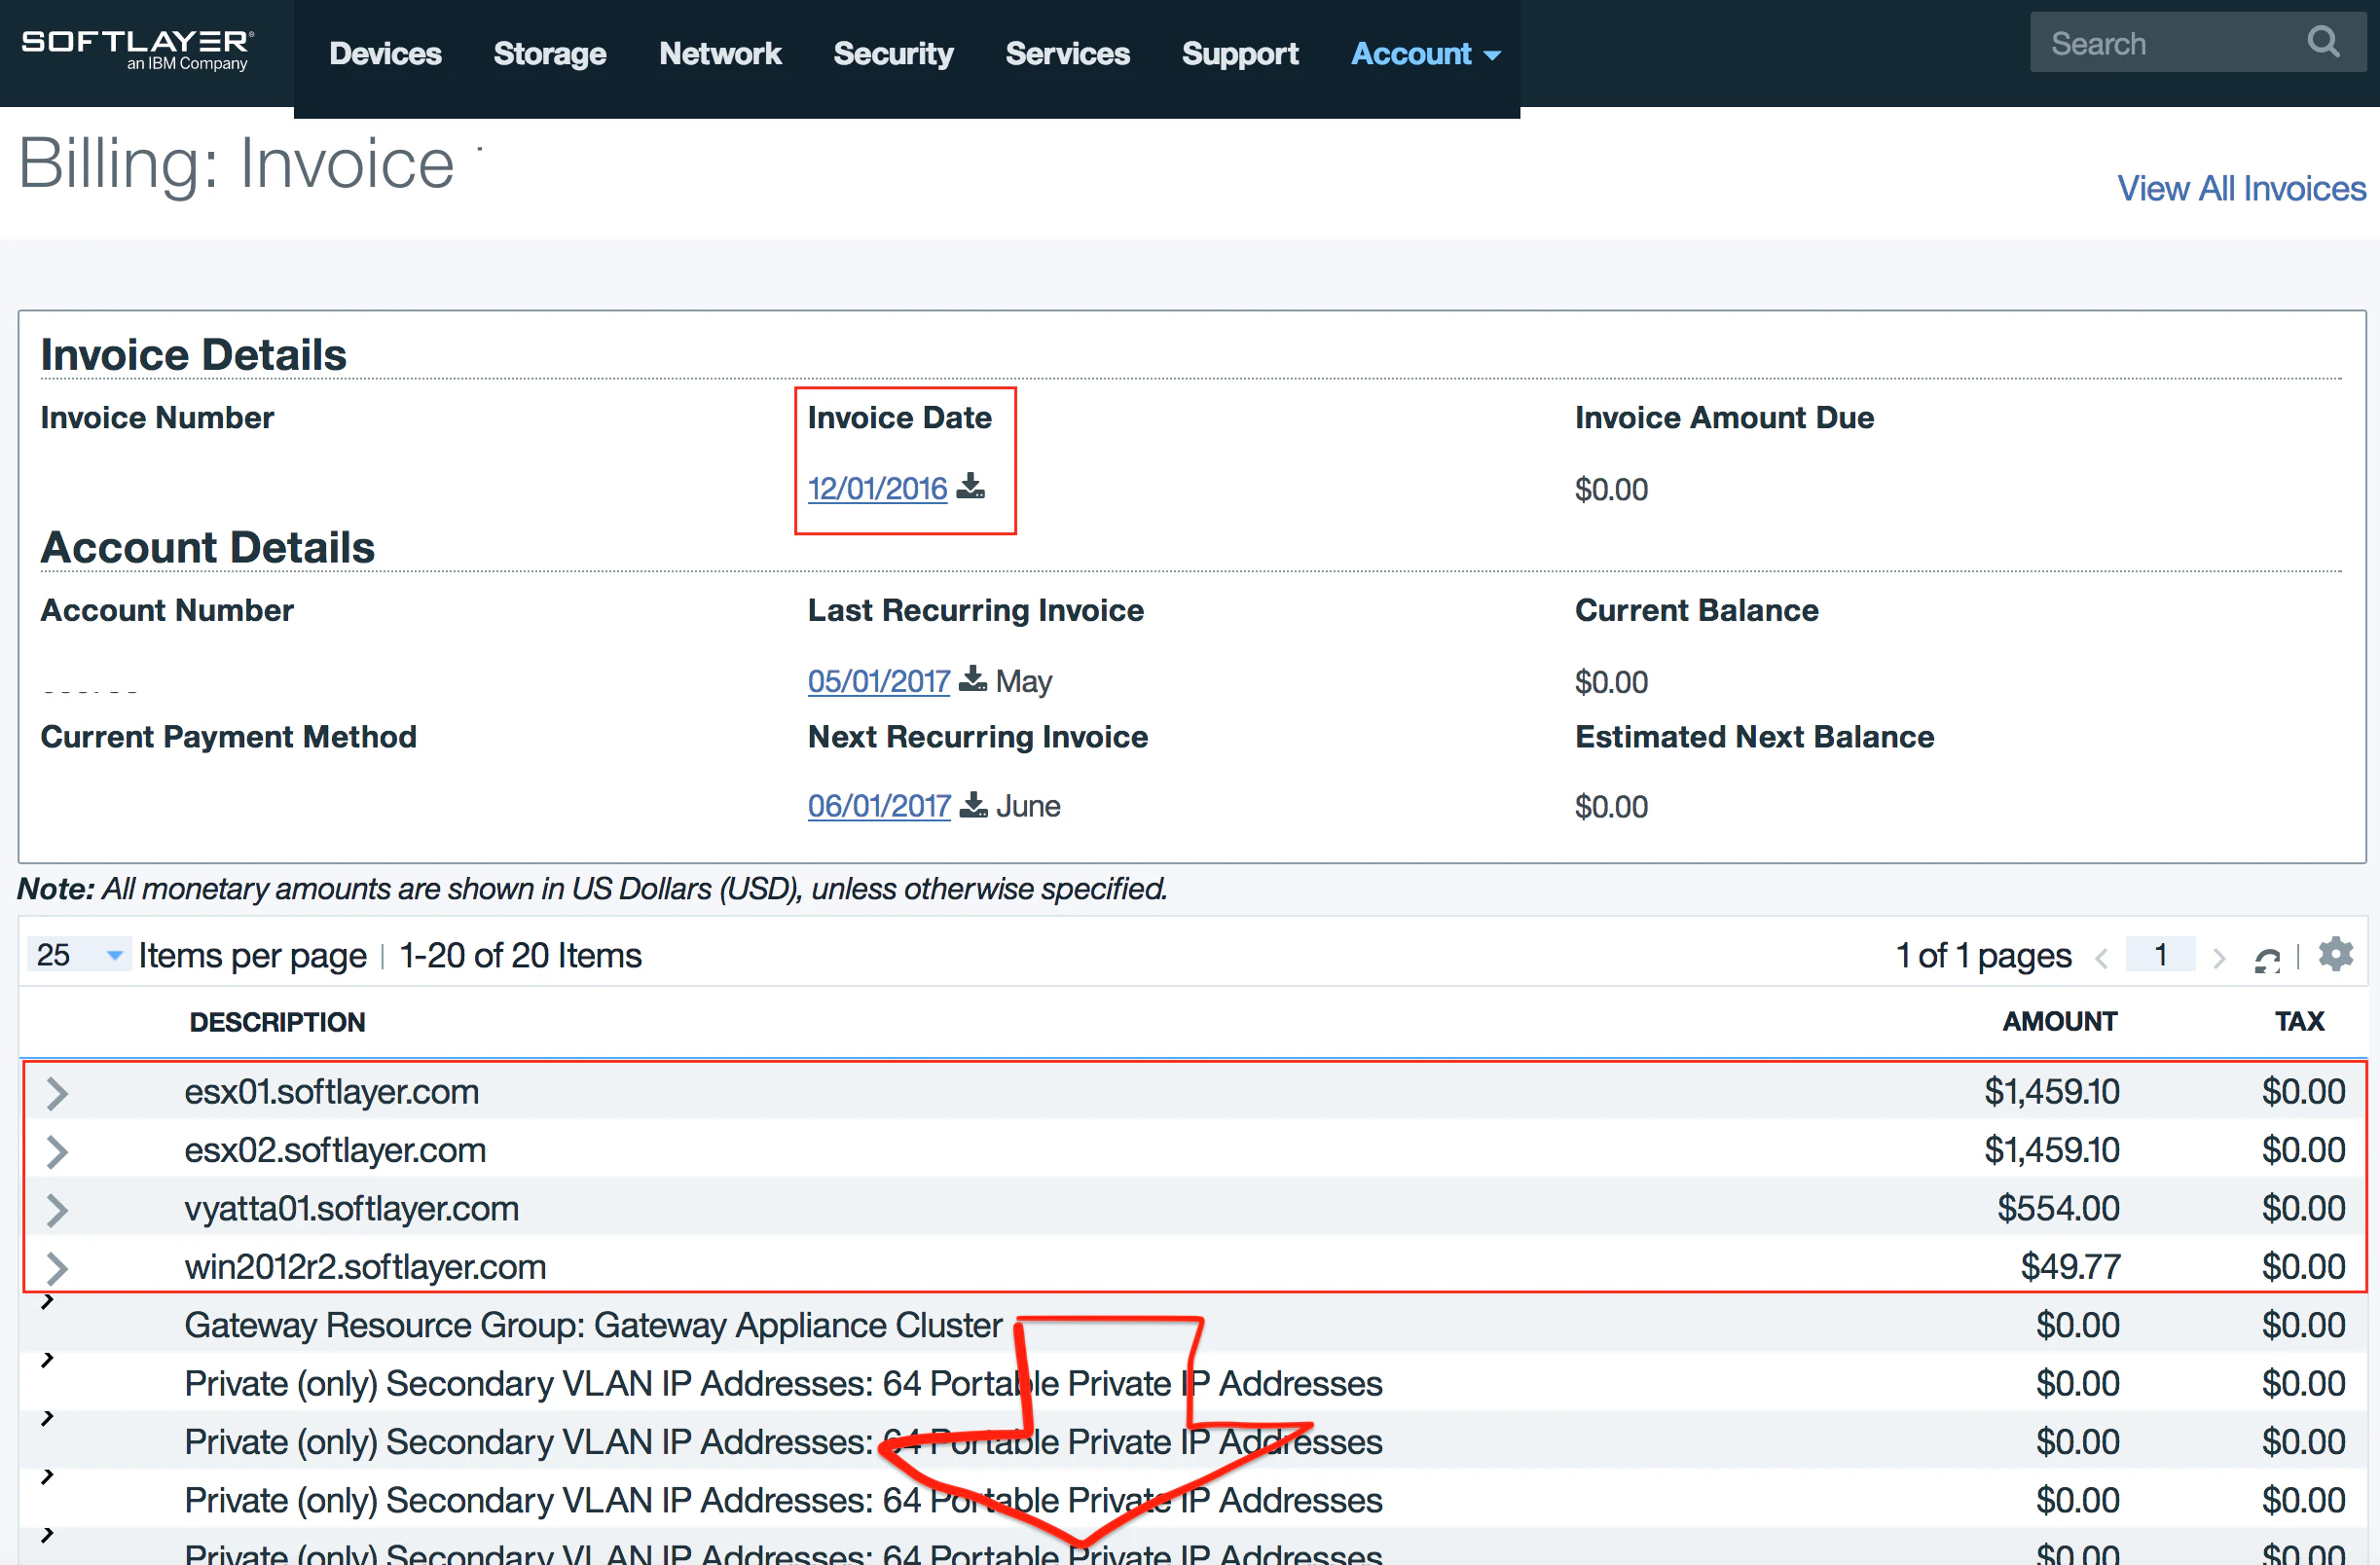
Task: Open the 06/01/2017 next recurring invoice link
Action: tap(879, 806)
